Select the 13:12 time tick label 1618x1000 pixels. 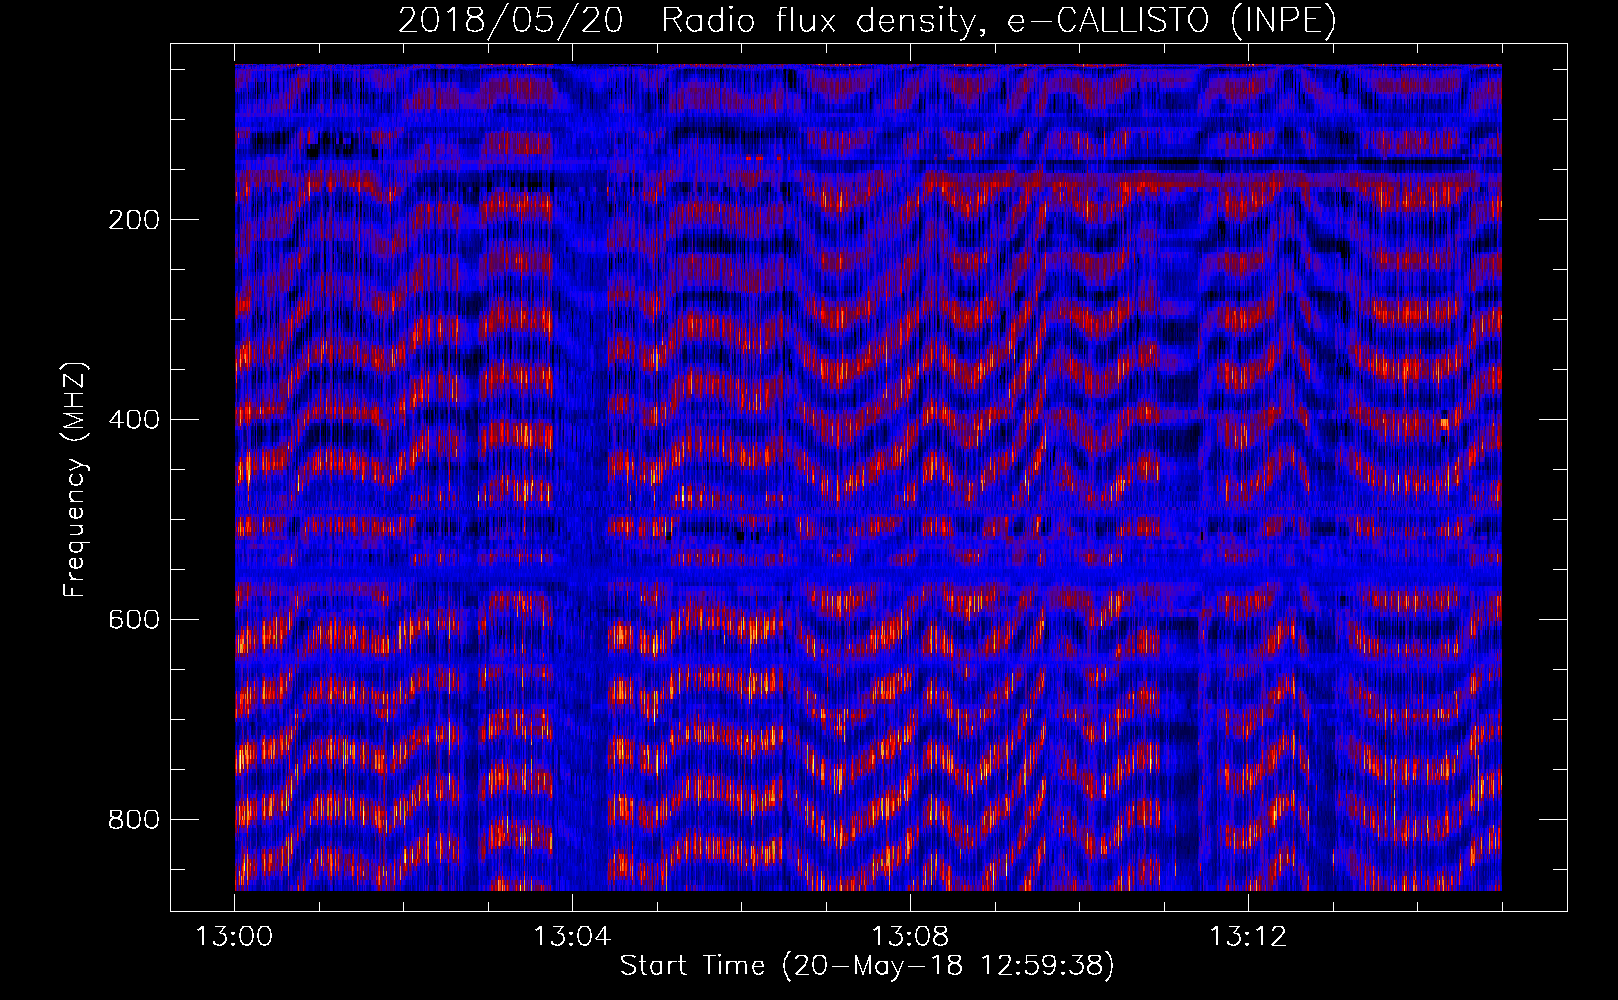tap(1248, 937)
